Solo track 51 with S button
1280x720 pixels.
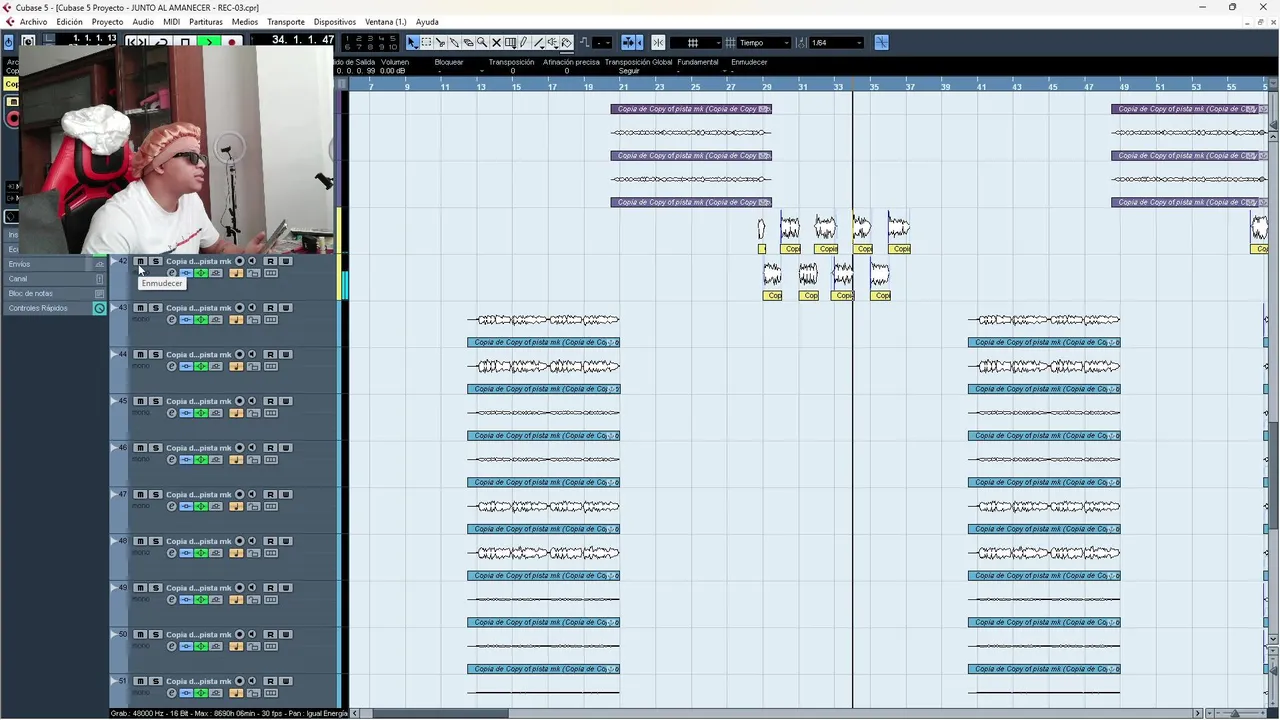click(155, 681)
